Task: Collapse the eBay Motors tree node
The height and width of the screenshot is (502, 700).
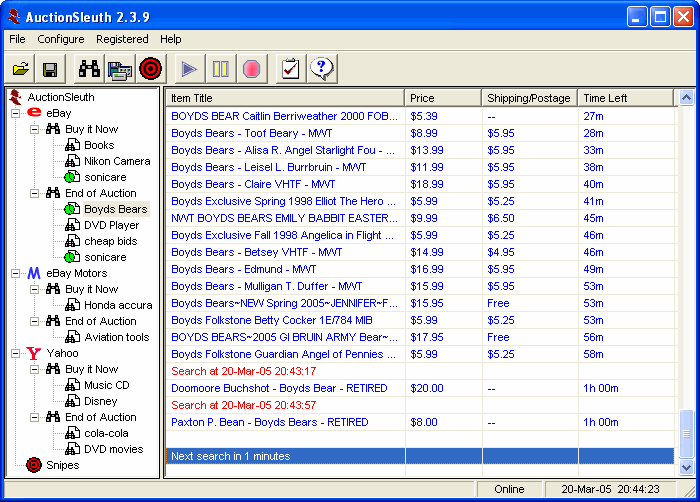Action: point(16,273)
